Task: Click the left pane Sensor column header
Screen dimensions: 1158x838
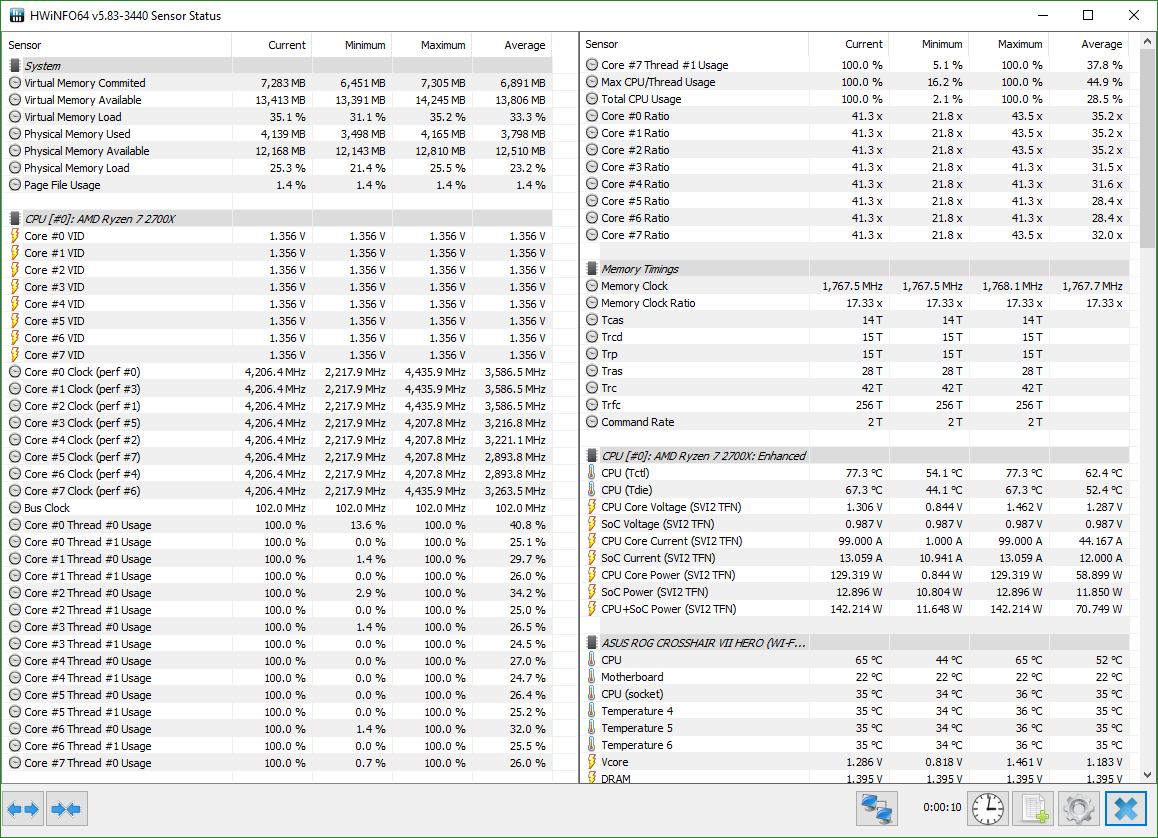Action: click(x=117, y=45)
